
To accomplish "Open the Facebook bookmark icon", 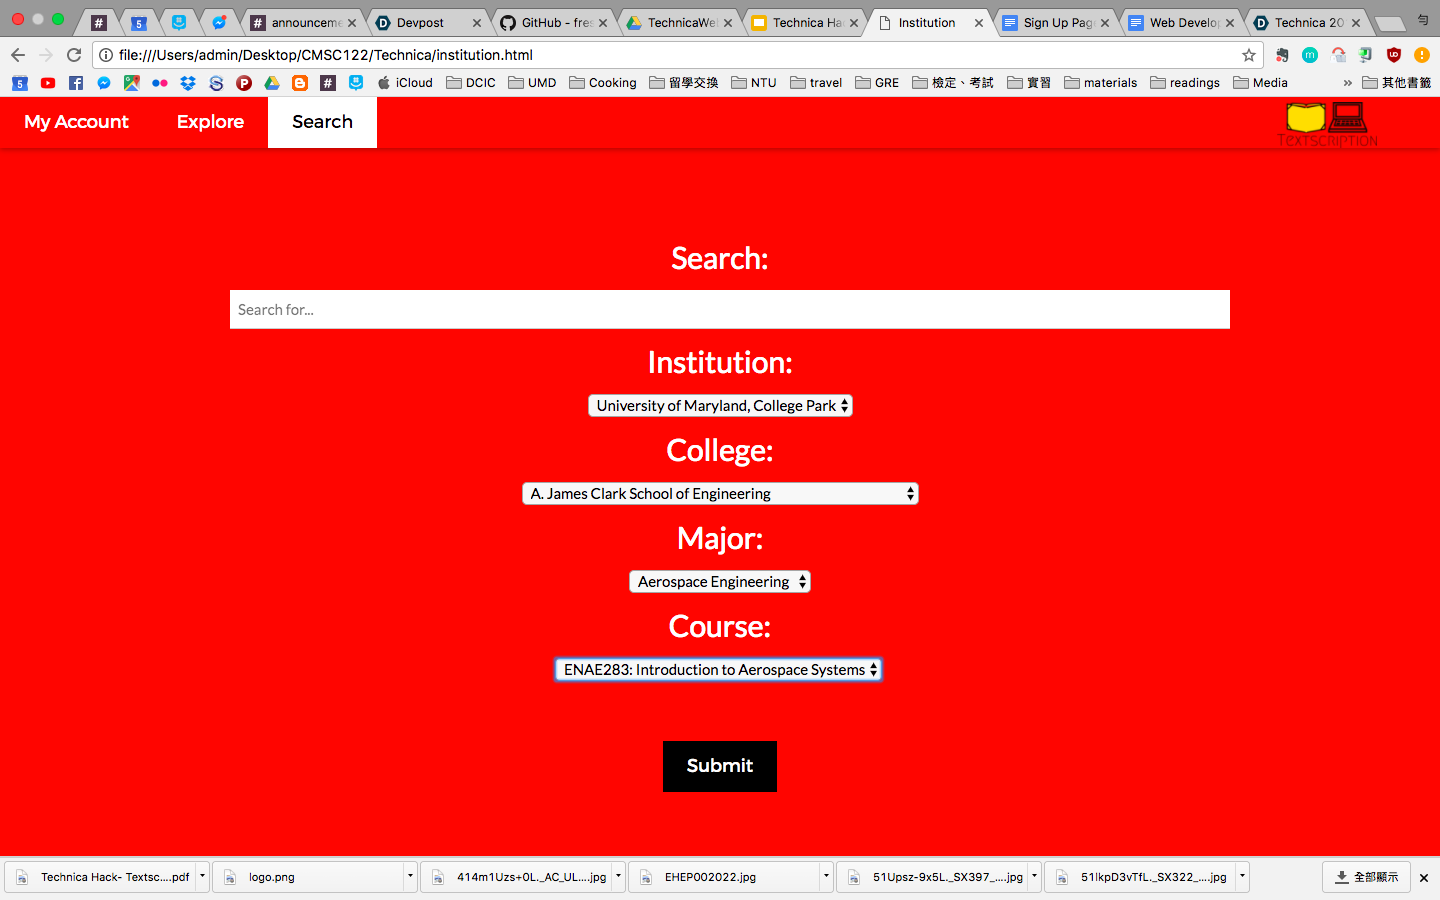I will pos(76,83).
